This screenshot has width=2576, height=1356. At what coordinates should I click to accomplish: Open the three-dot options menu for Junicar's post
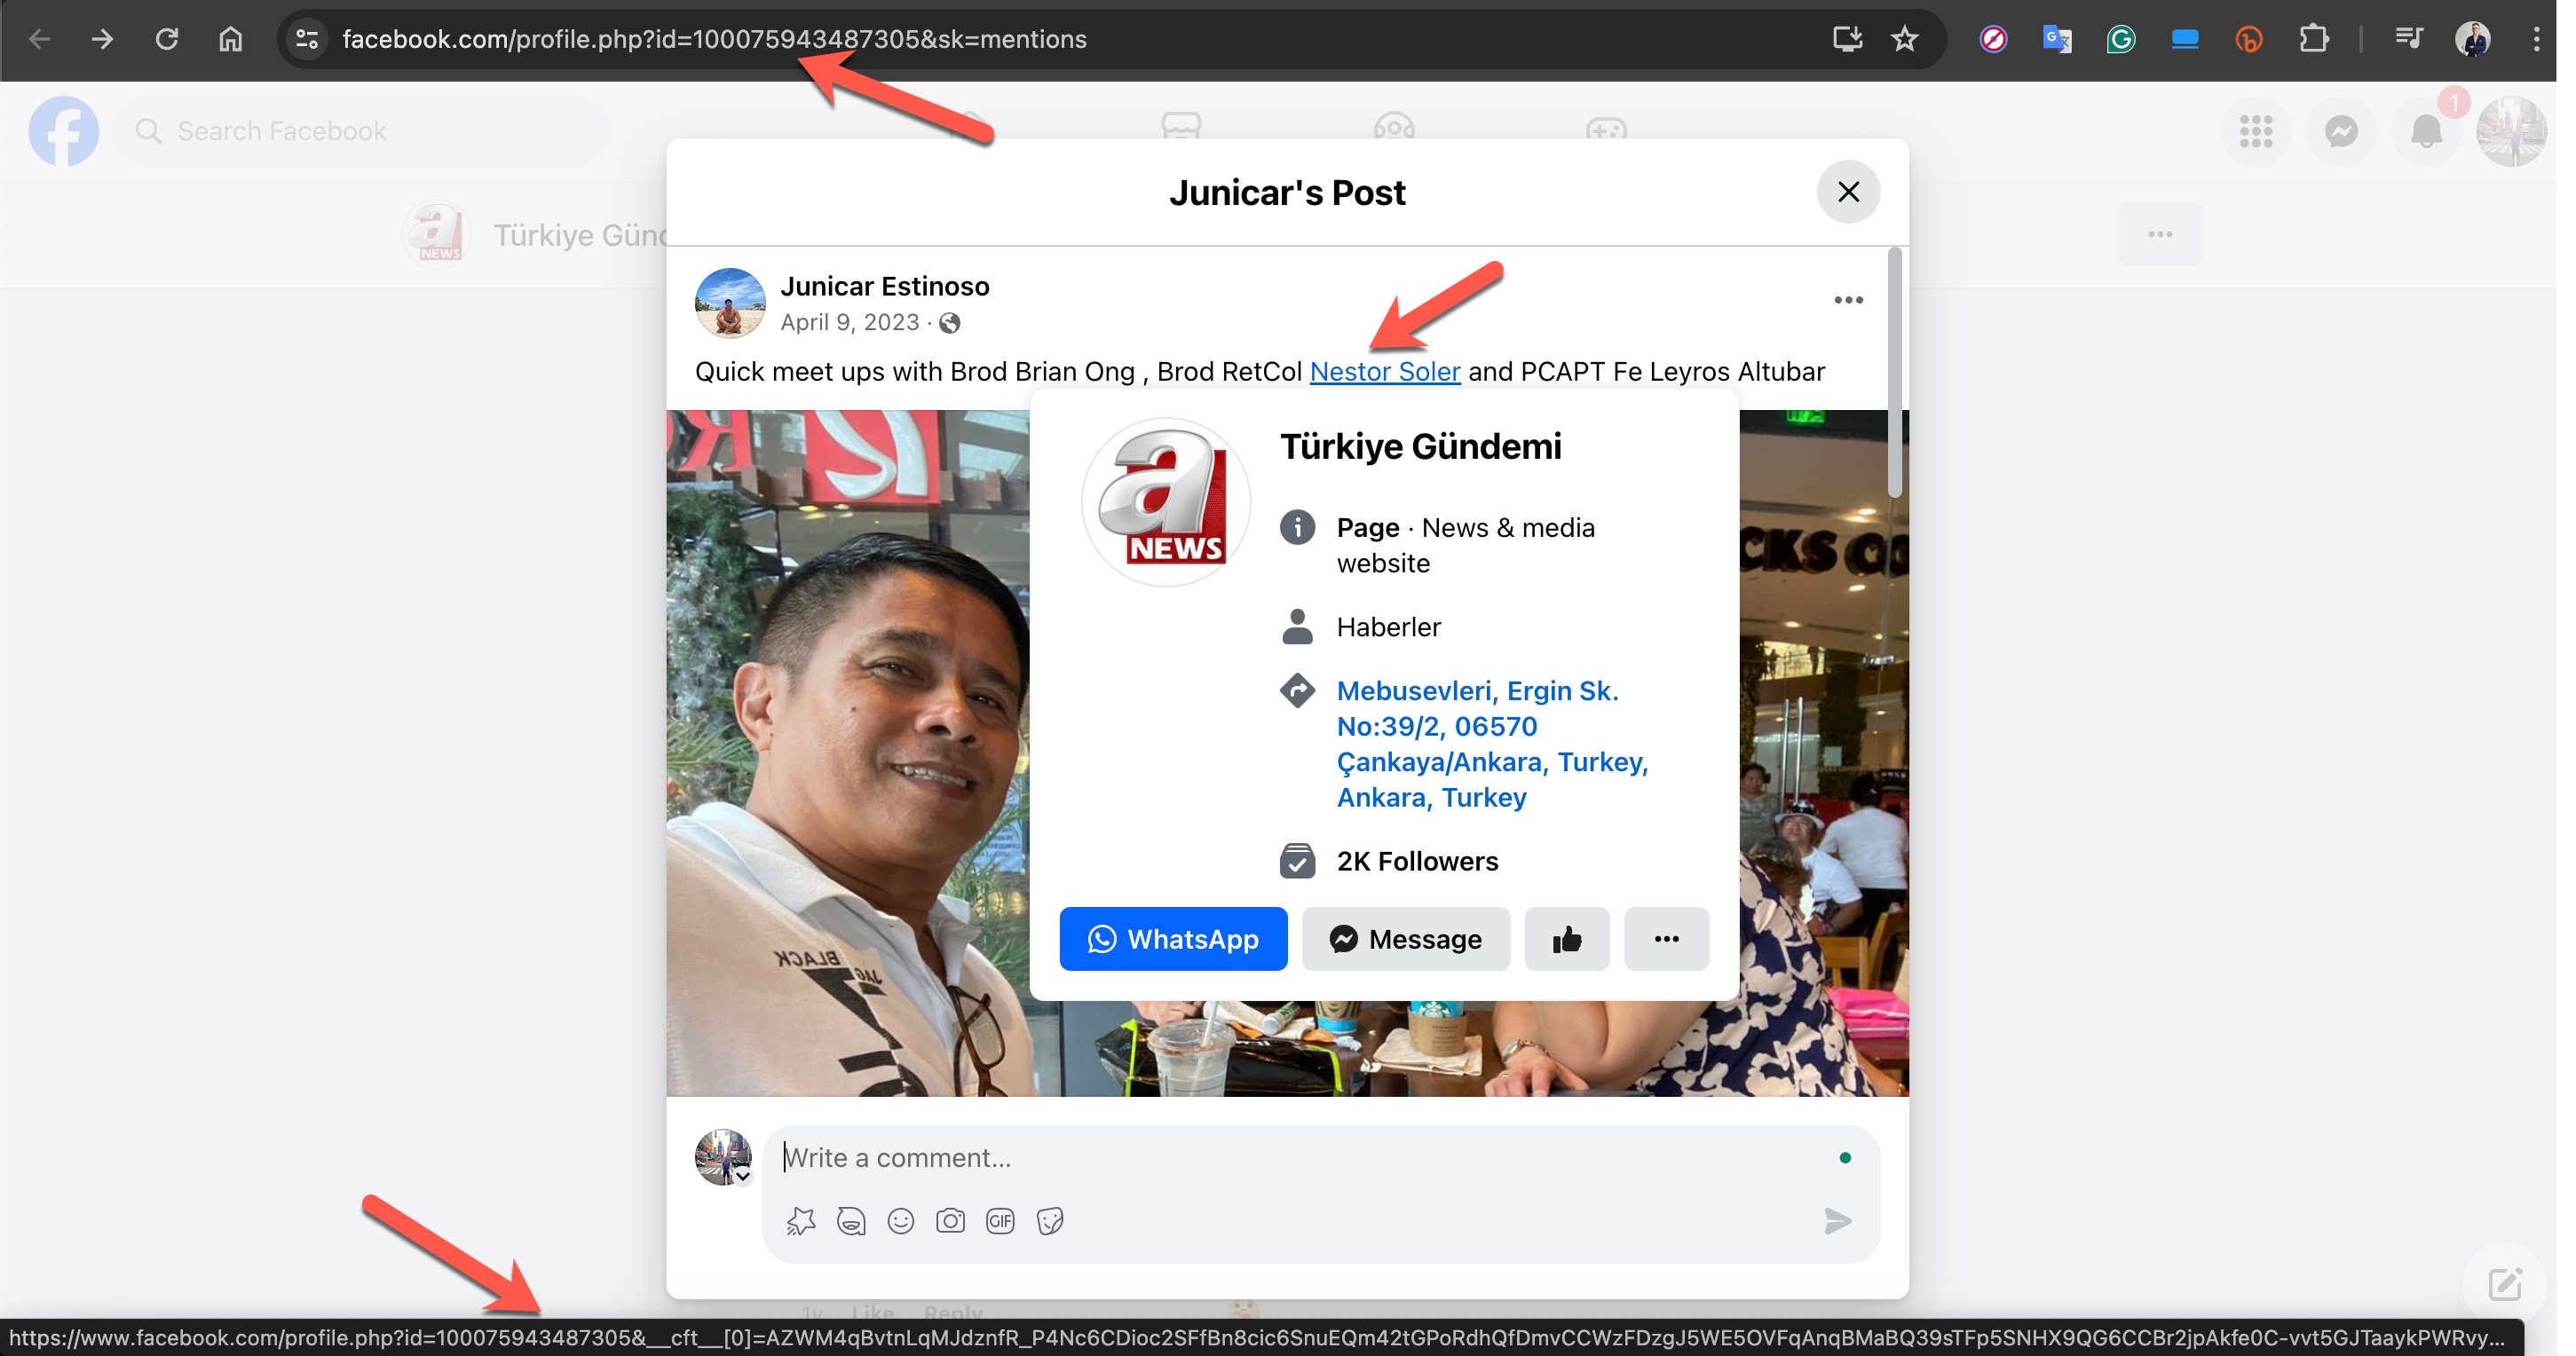(x=1848, y=300)
